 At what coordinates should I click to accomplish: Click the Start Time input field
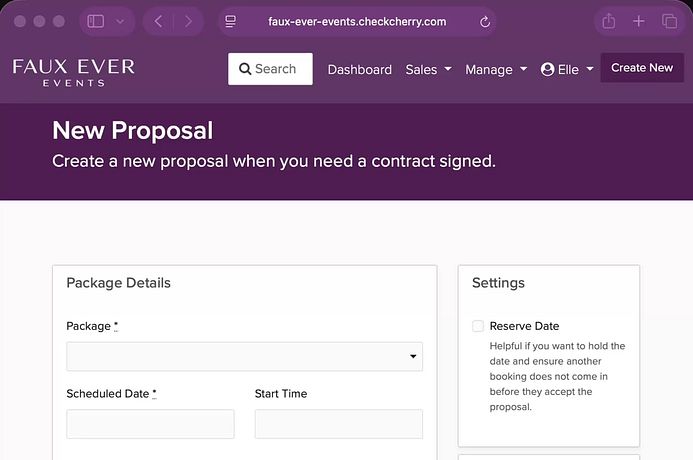(338, 424)
